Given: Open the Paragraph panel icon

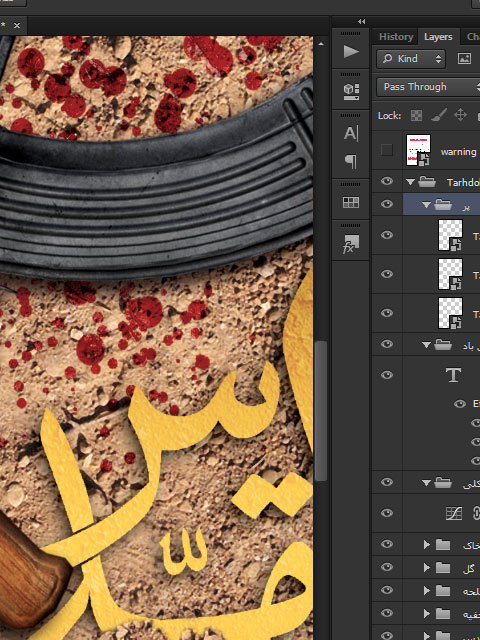Looking at the screenshot, I should pos(351,162).
